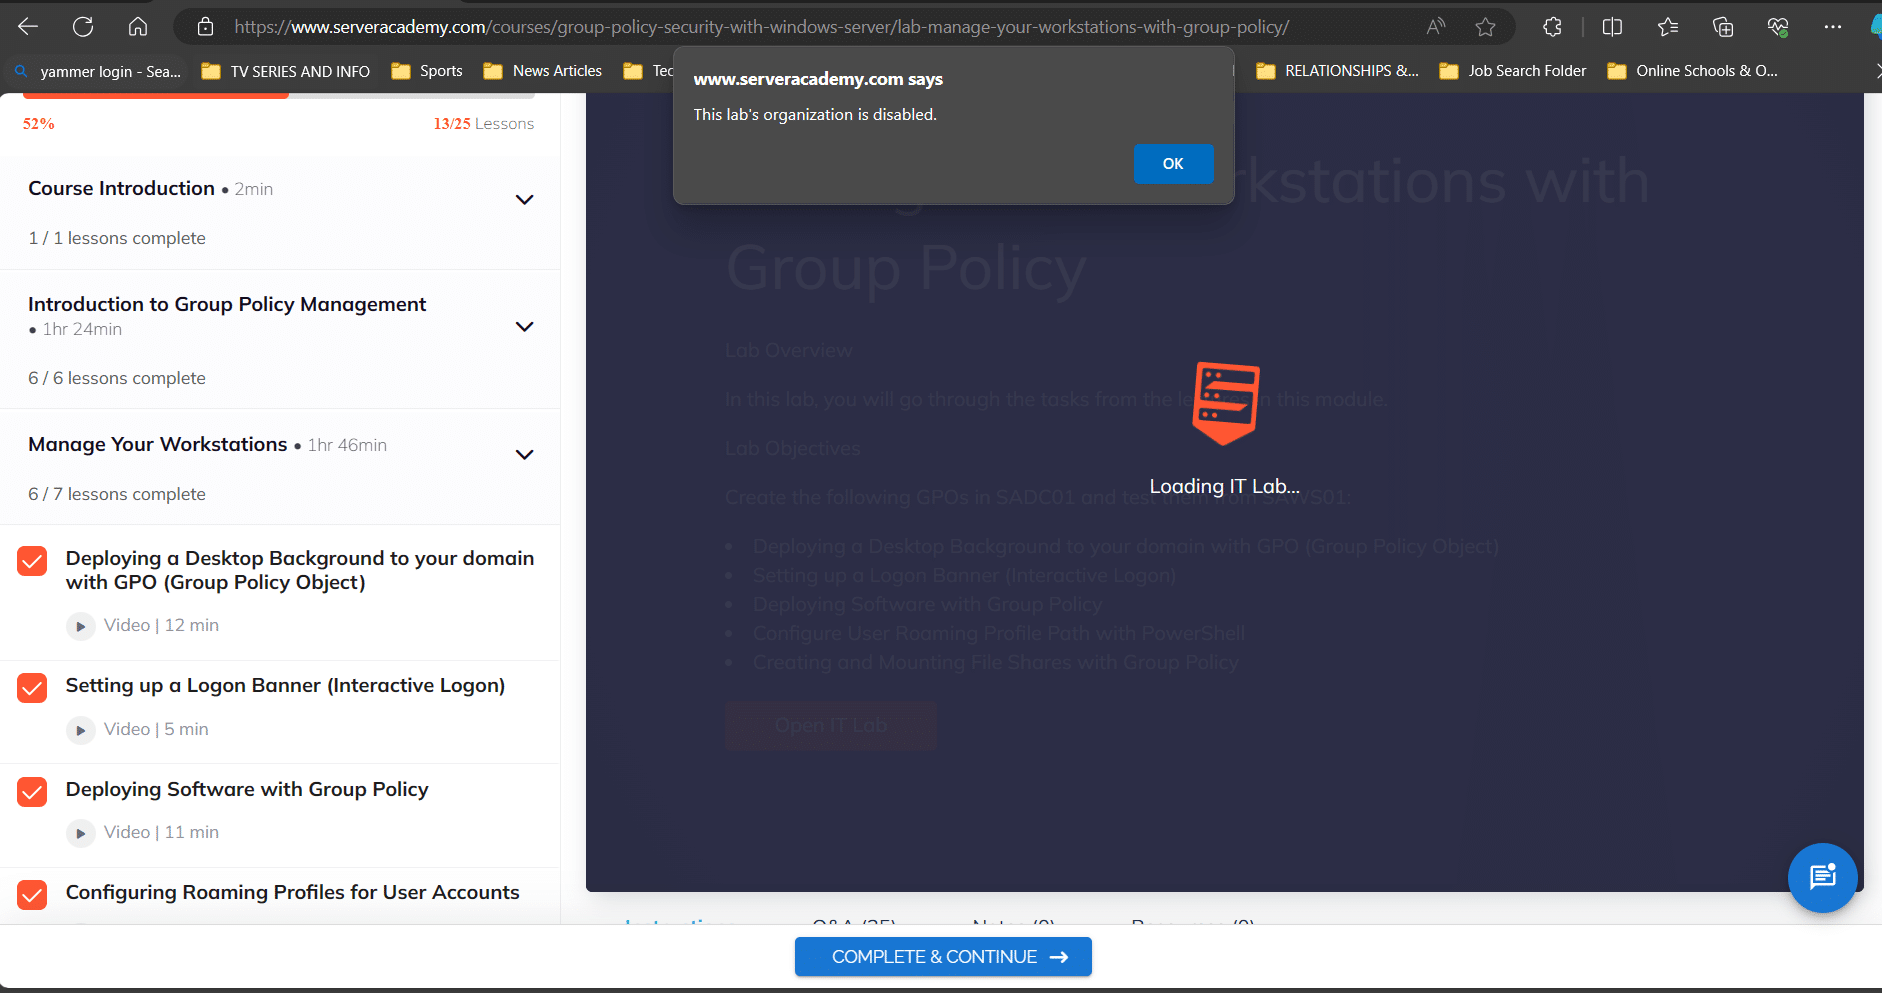Click the browser address bar URL
The height and width of the screenshot is (993, 1882).
coord(760,27)
